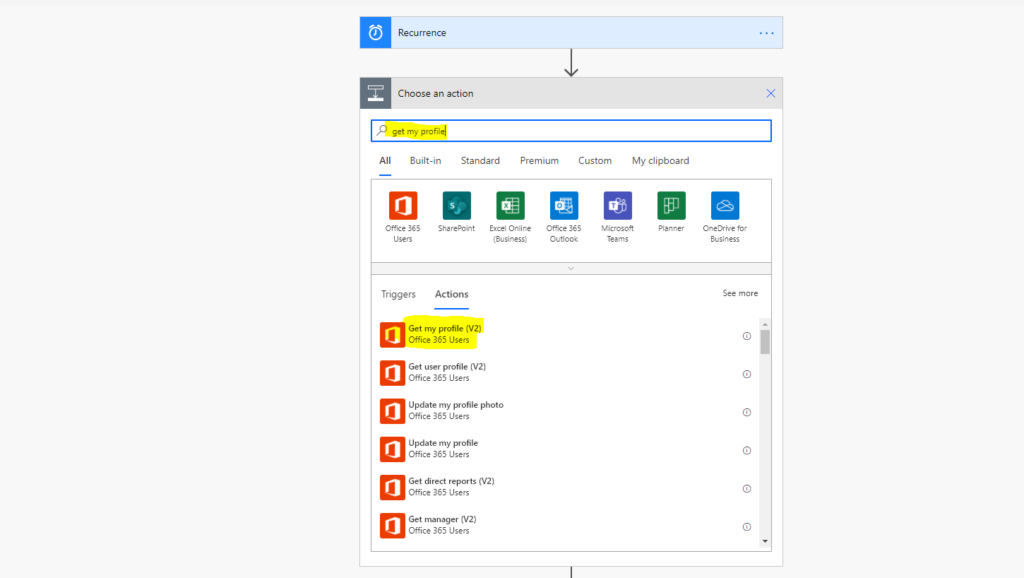Choose the Office 365 Users connector
The width and height of the screenshot is (1024, 578).
(403, 217)
